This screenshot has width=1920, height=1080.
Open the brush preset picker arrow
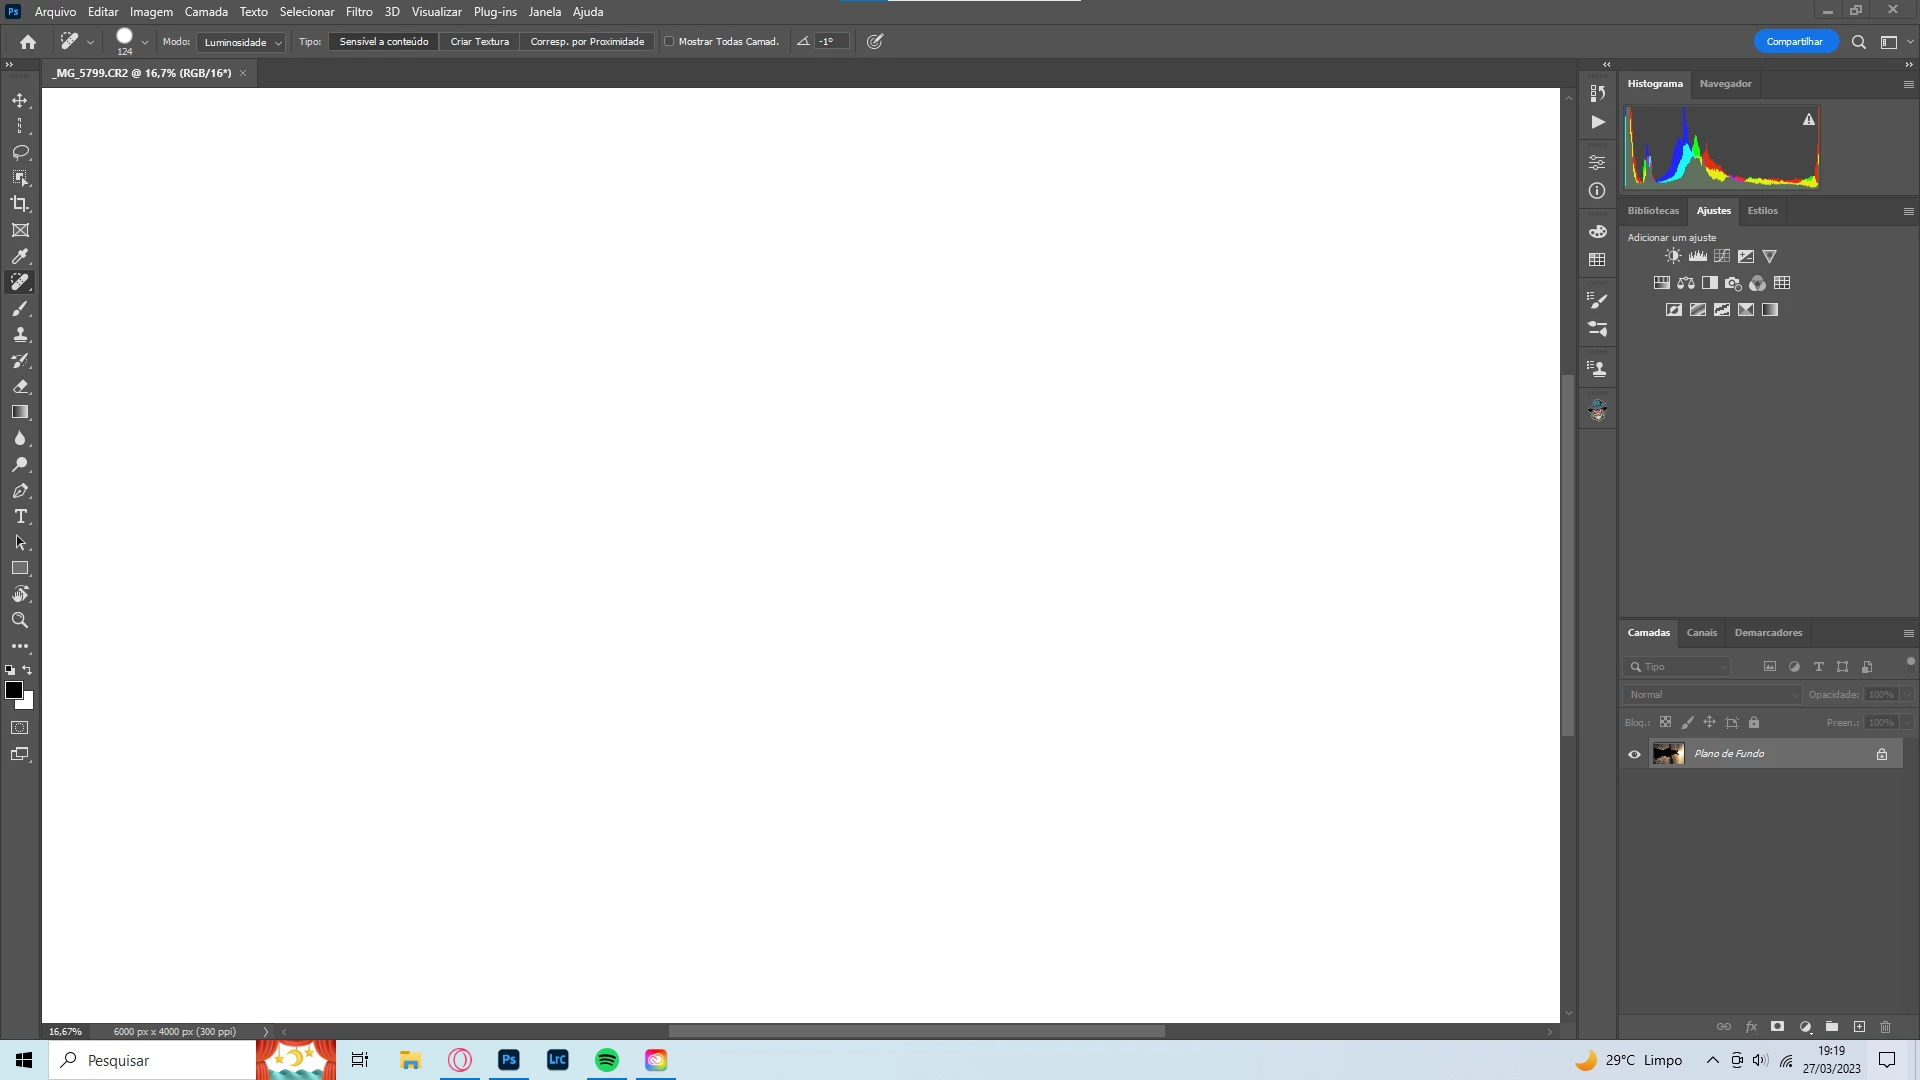coord(145,42)
